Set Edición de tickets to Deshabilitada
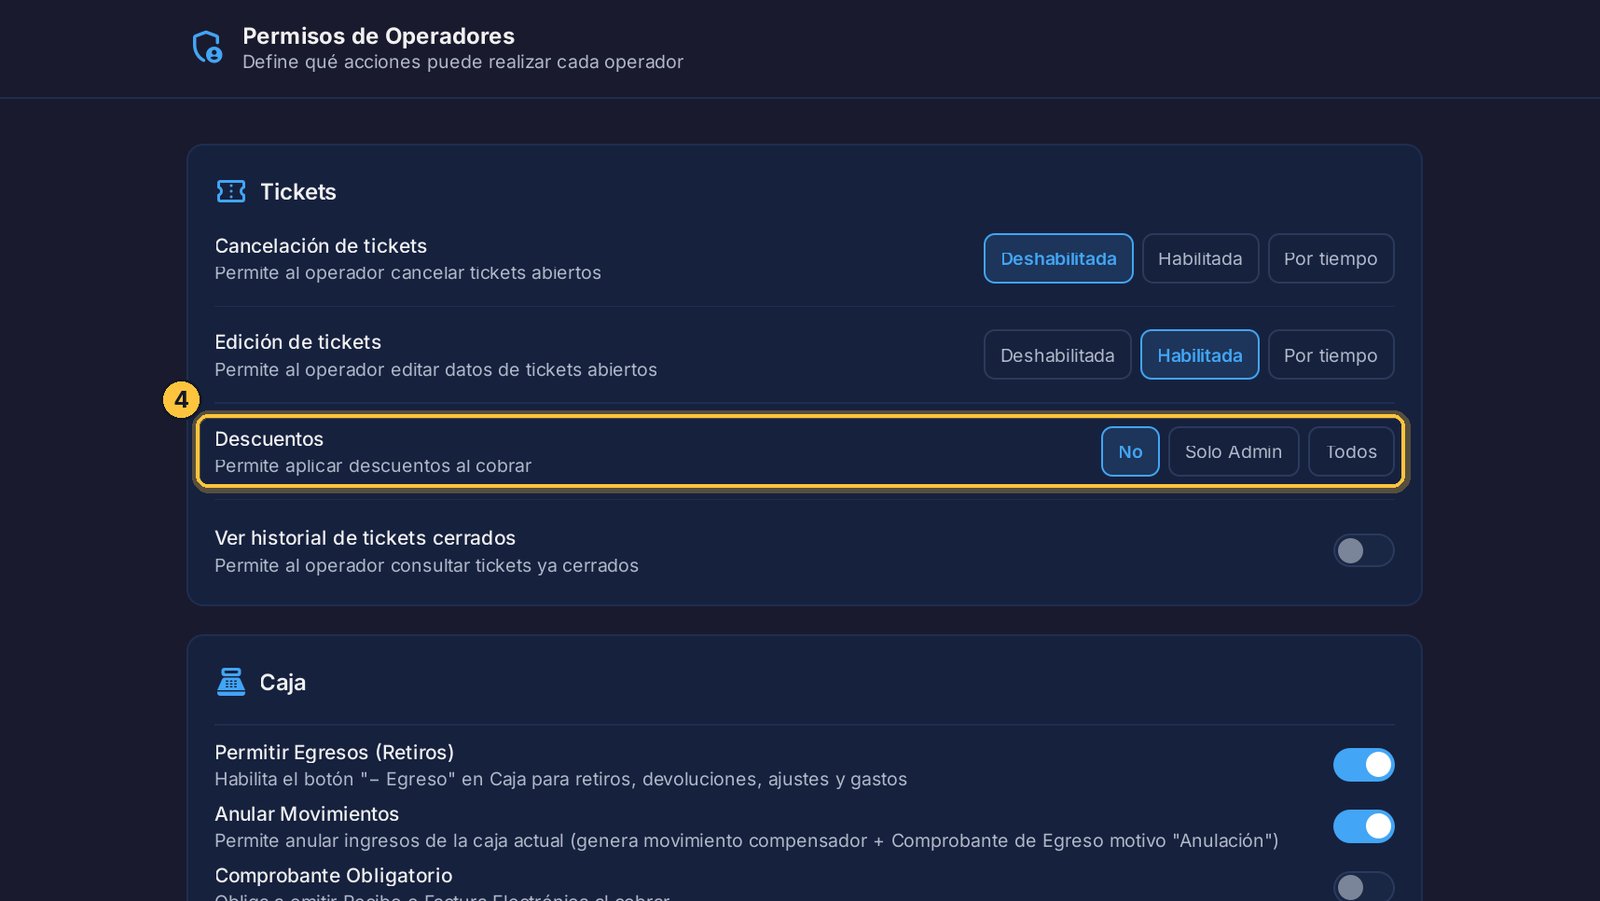Image resolution: width=1600 pixels, height=901 pixels. pos(1057,355)
